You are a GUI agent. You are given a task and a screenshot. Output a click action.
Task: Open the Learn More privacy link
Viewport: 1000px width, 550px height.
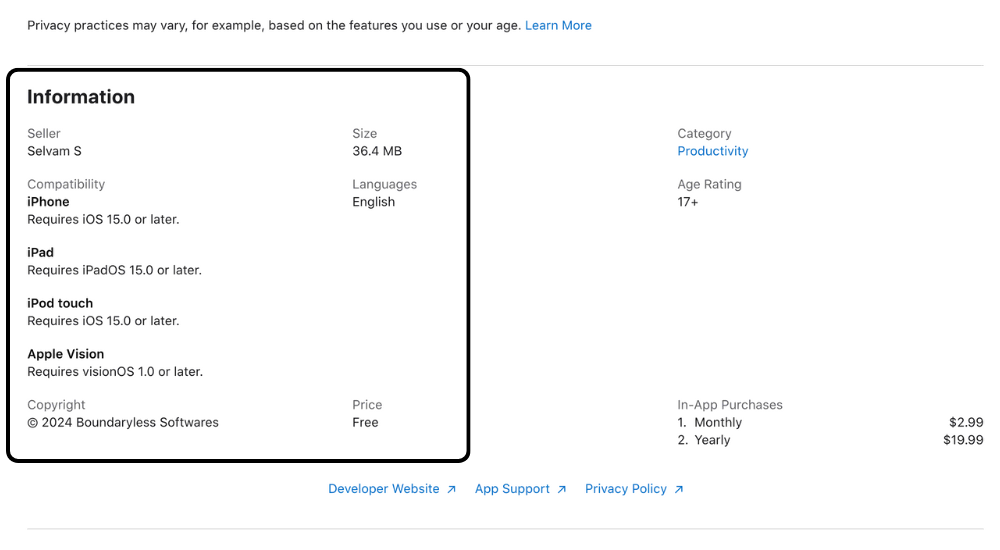(x=558, y=25)
